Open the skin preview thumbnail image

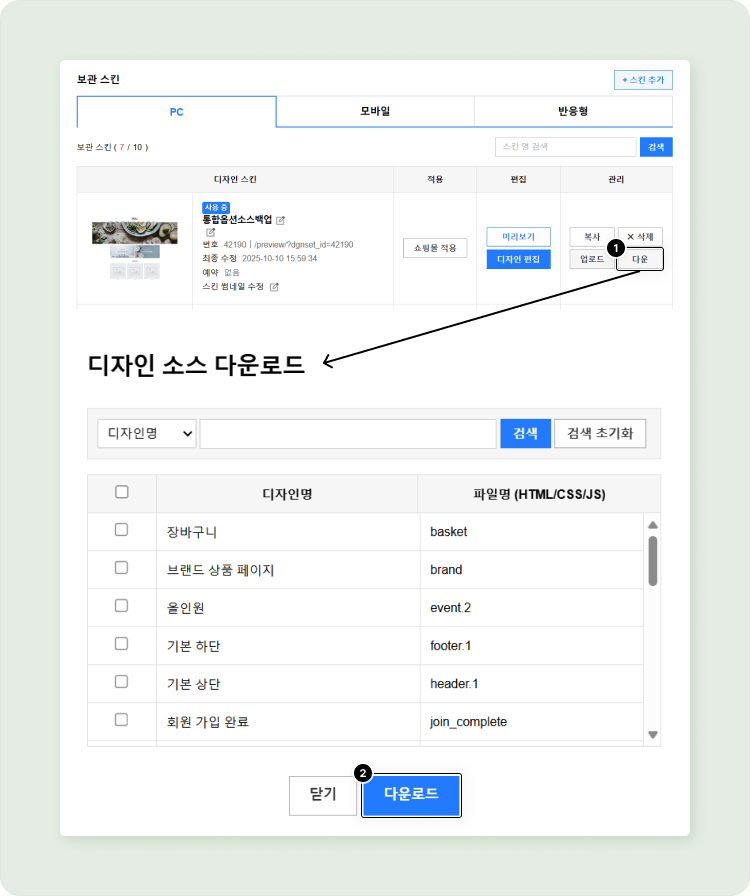[x=127, y=249]
